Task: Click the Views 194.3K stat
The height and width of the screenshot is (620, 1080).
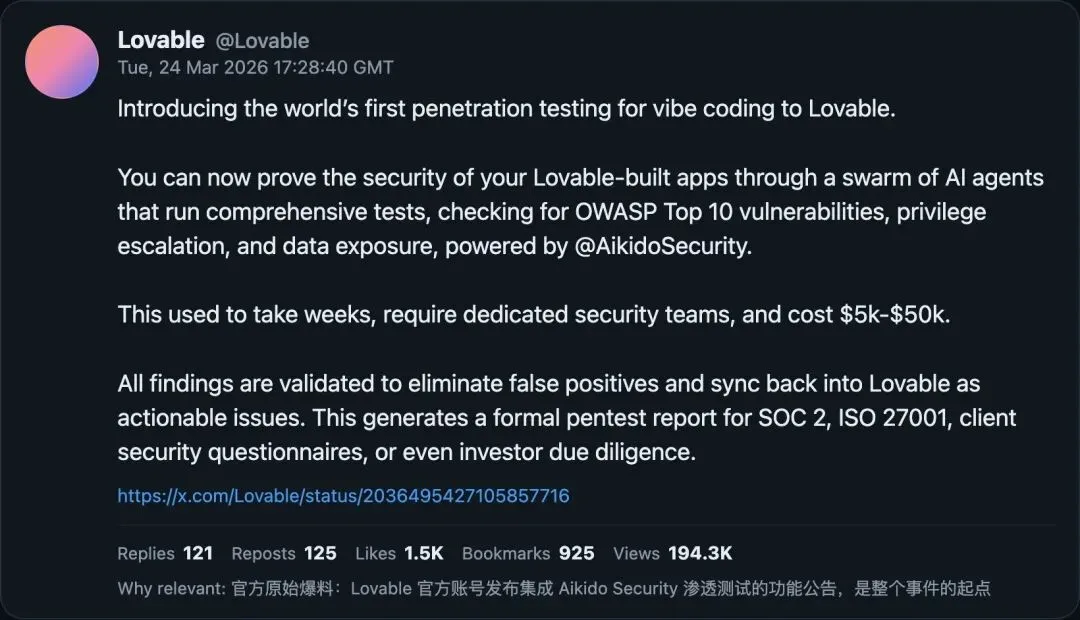Action: click(x=672, y=553)
